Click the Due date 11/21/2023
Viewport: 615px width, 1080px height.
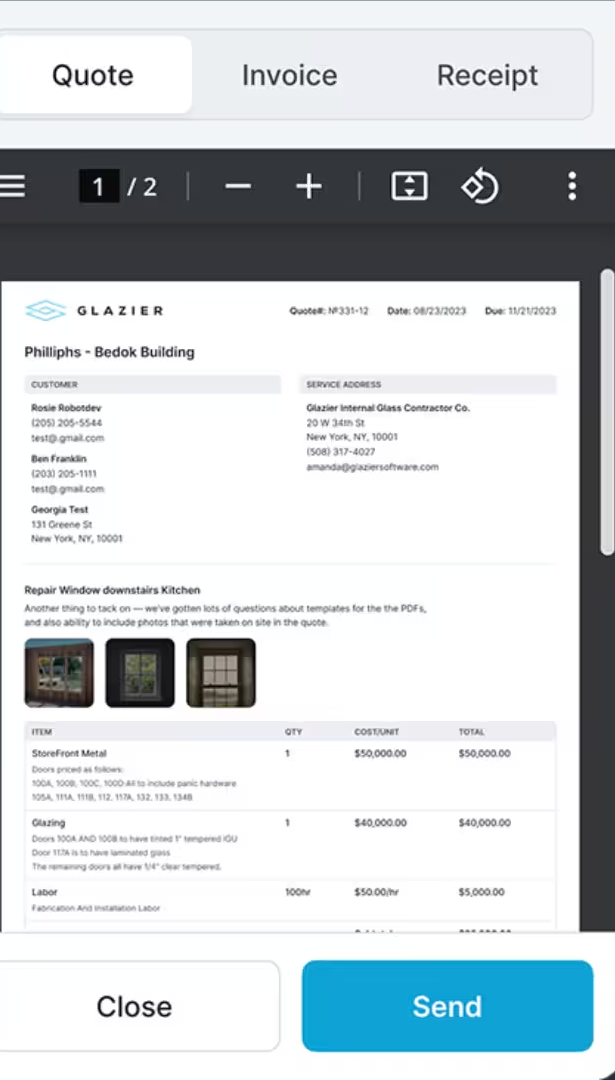pyautogui.click(x=532, y=311)
